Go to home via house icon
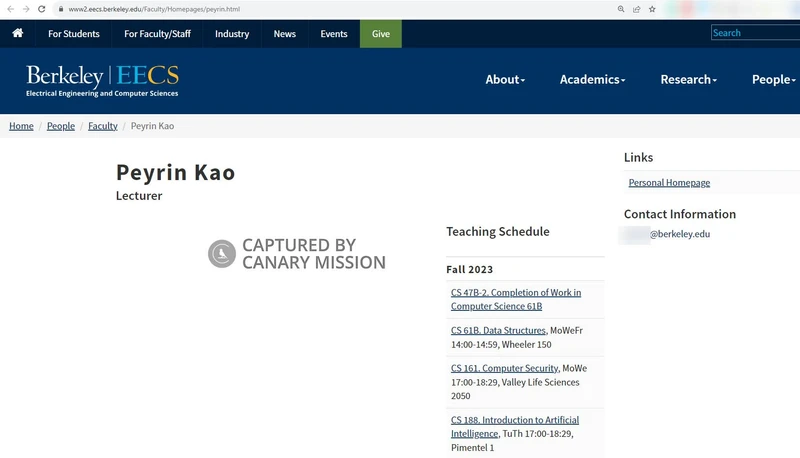 point(18,33)
